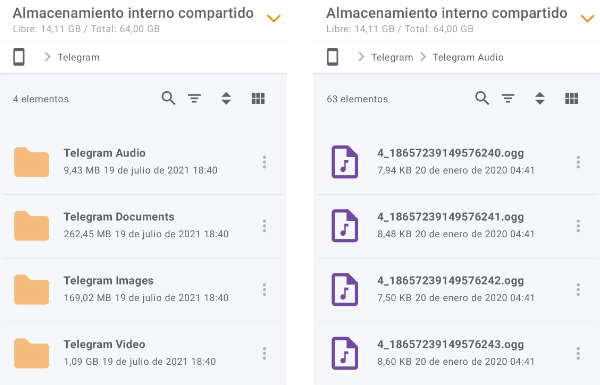The image size is (600, 385).
Task: Open file name 4_18657239149576241.ogg
Action: [x=450, y=217]
